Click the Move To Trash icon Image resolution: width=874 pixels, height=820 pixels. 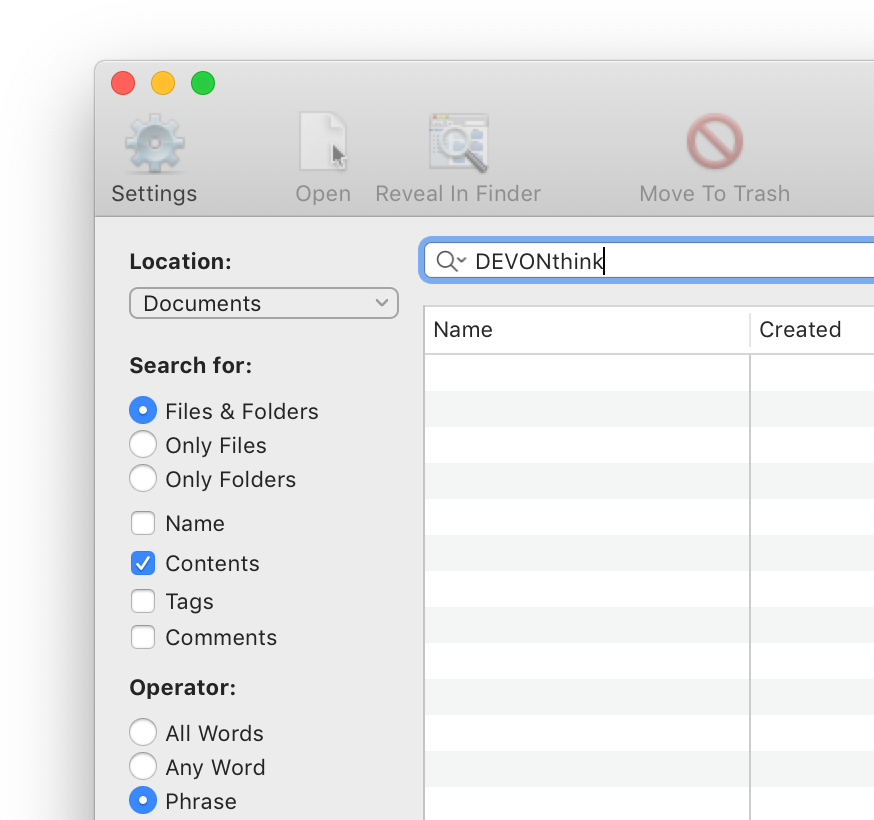(x=715, y=142)
